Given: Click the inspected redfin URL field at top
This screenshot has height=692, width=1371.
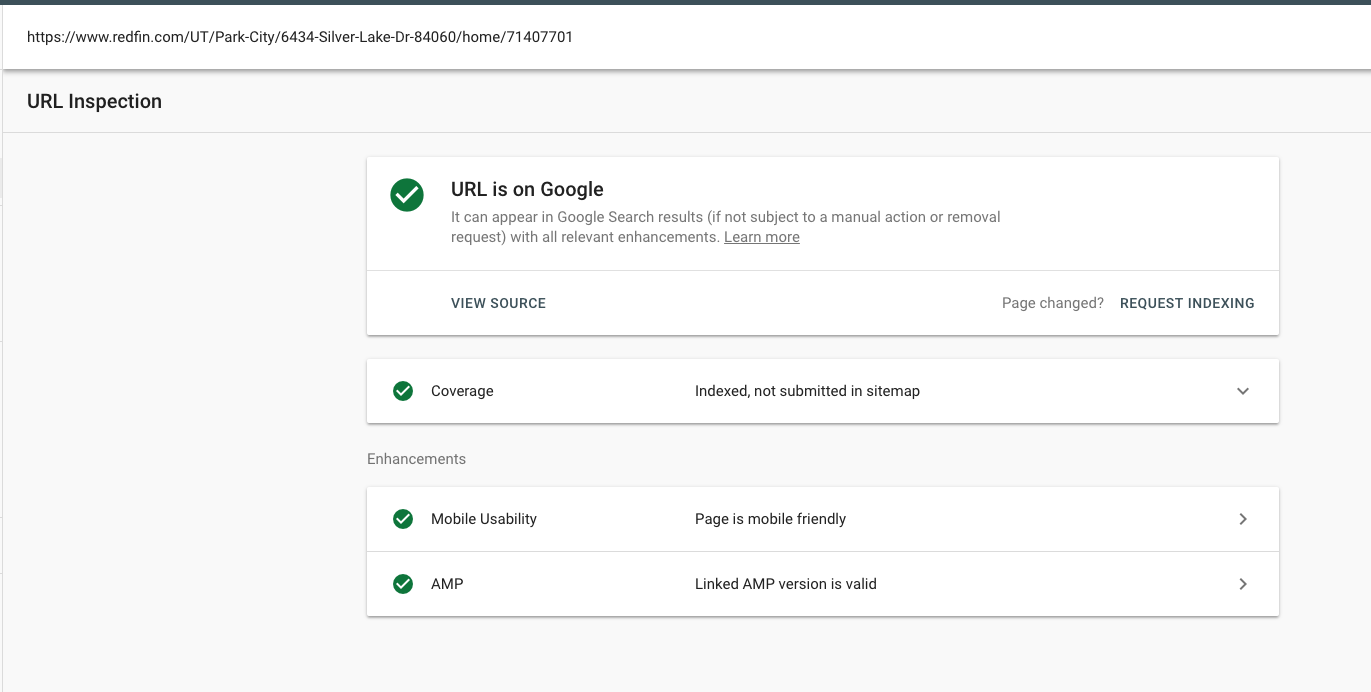Looking at the screenshot, I should [686, 37].
